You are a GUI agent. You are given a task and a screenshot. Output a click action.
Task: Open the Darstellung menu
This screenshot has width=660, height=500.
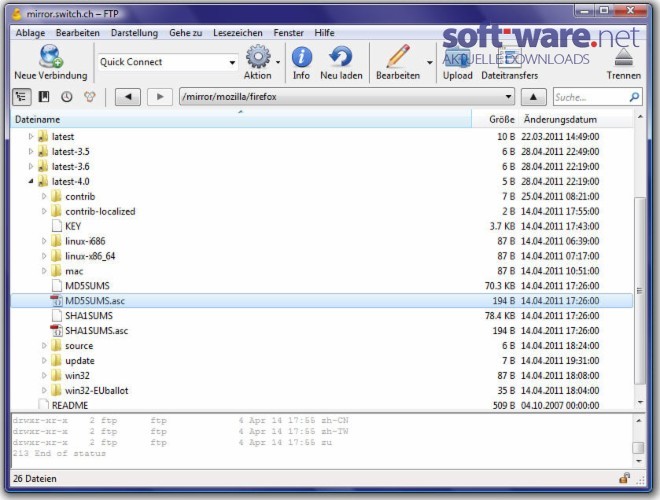click(x=134, y=33)
